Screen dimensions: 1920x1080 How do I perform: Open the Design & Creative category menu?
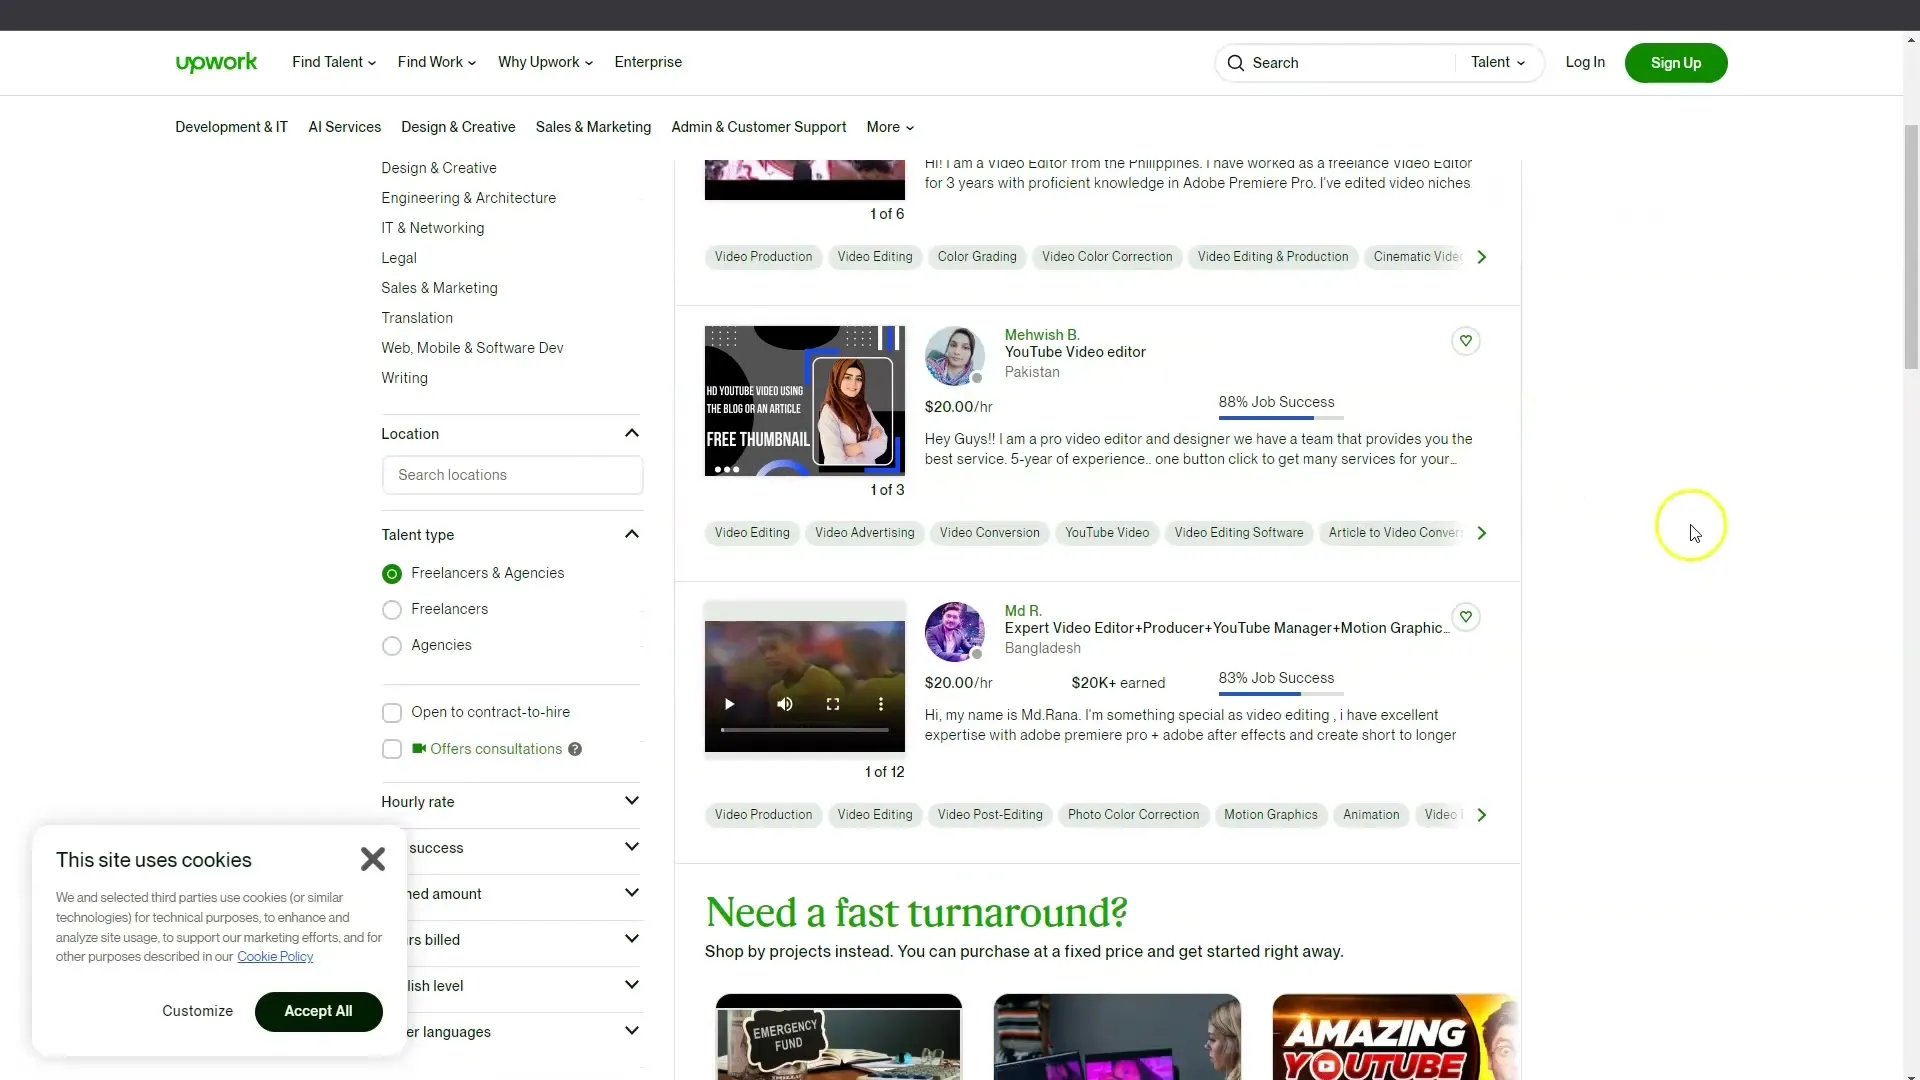pos(458,127)
